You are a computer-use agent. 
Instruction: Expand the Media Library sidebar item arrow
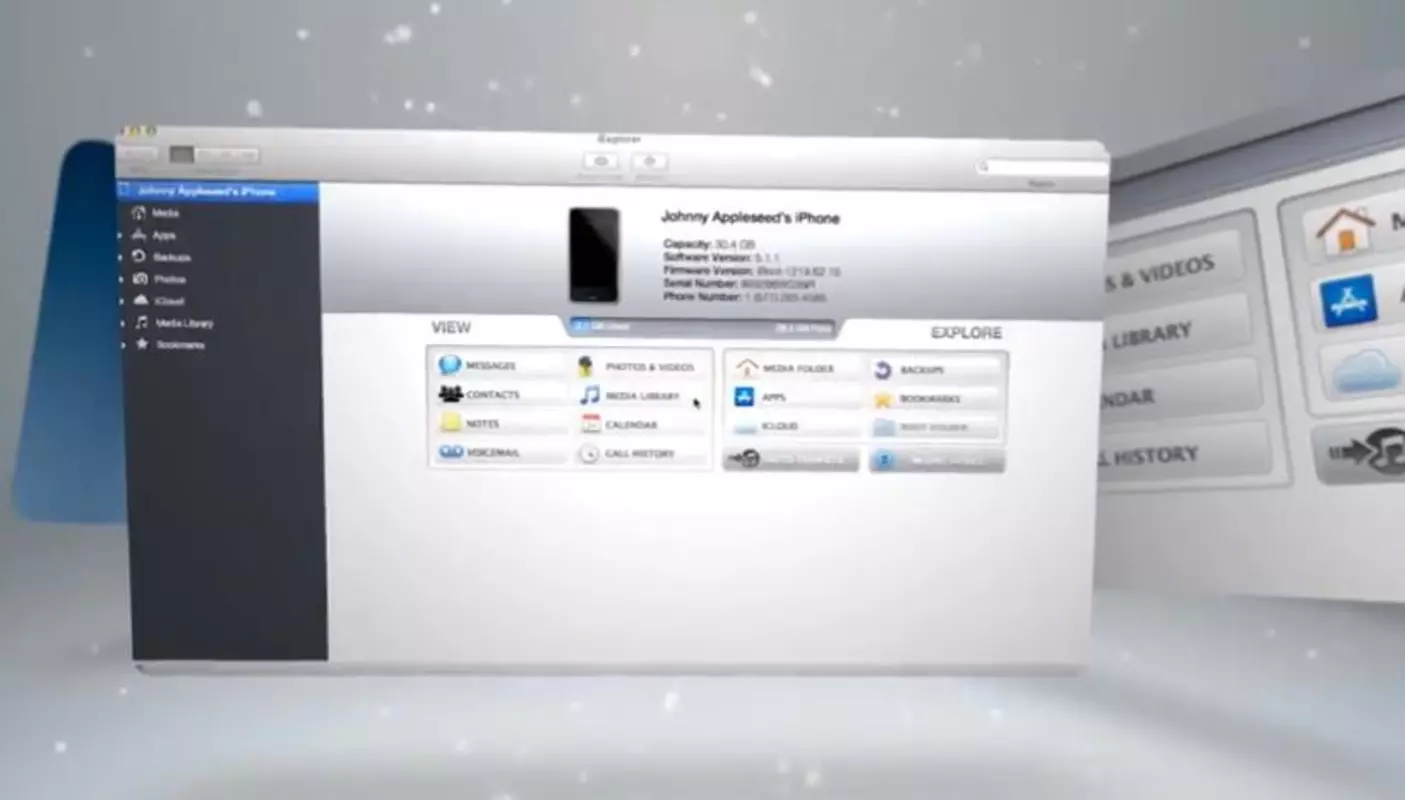[x=122, y=323]
